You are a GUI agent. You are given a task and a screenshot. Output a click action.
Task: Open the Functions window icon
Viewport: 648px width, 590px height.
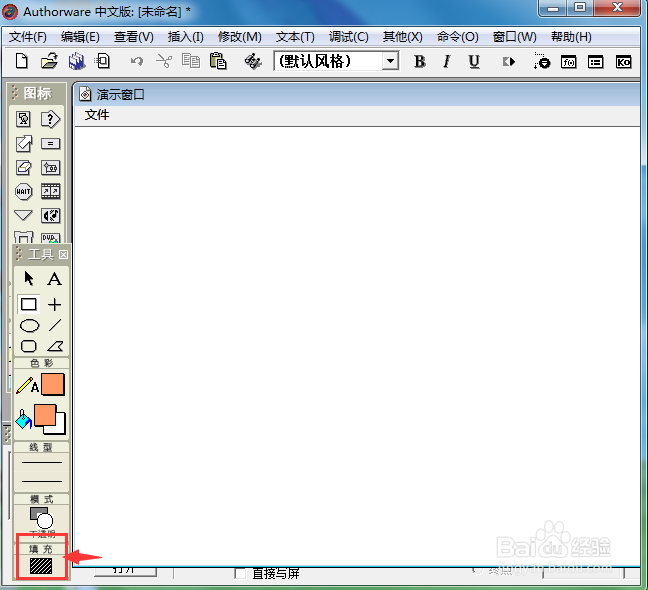[x=569, y=62]
